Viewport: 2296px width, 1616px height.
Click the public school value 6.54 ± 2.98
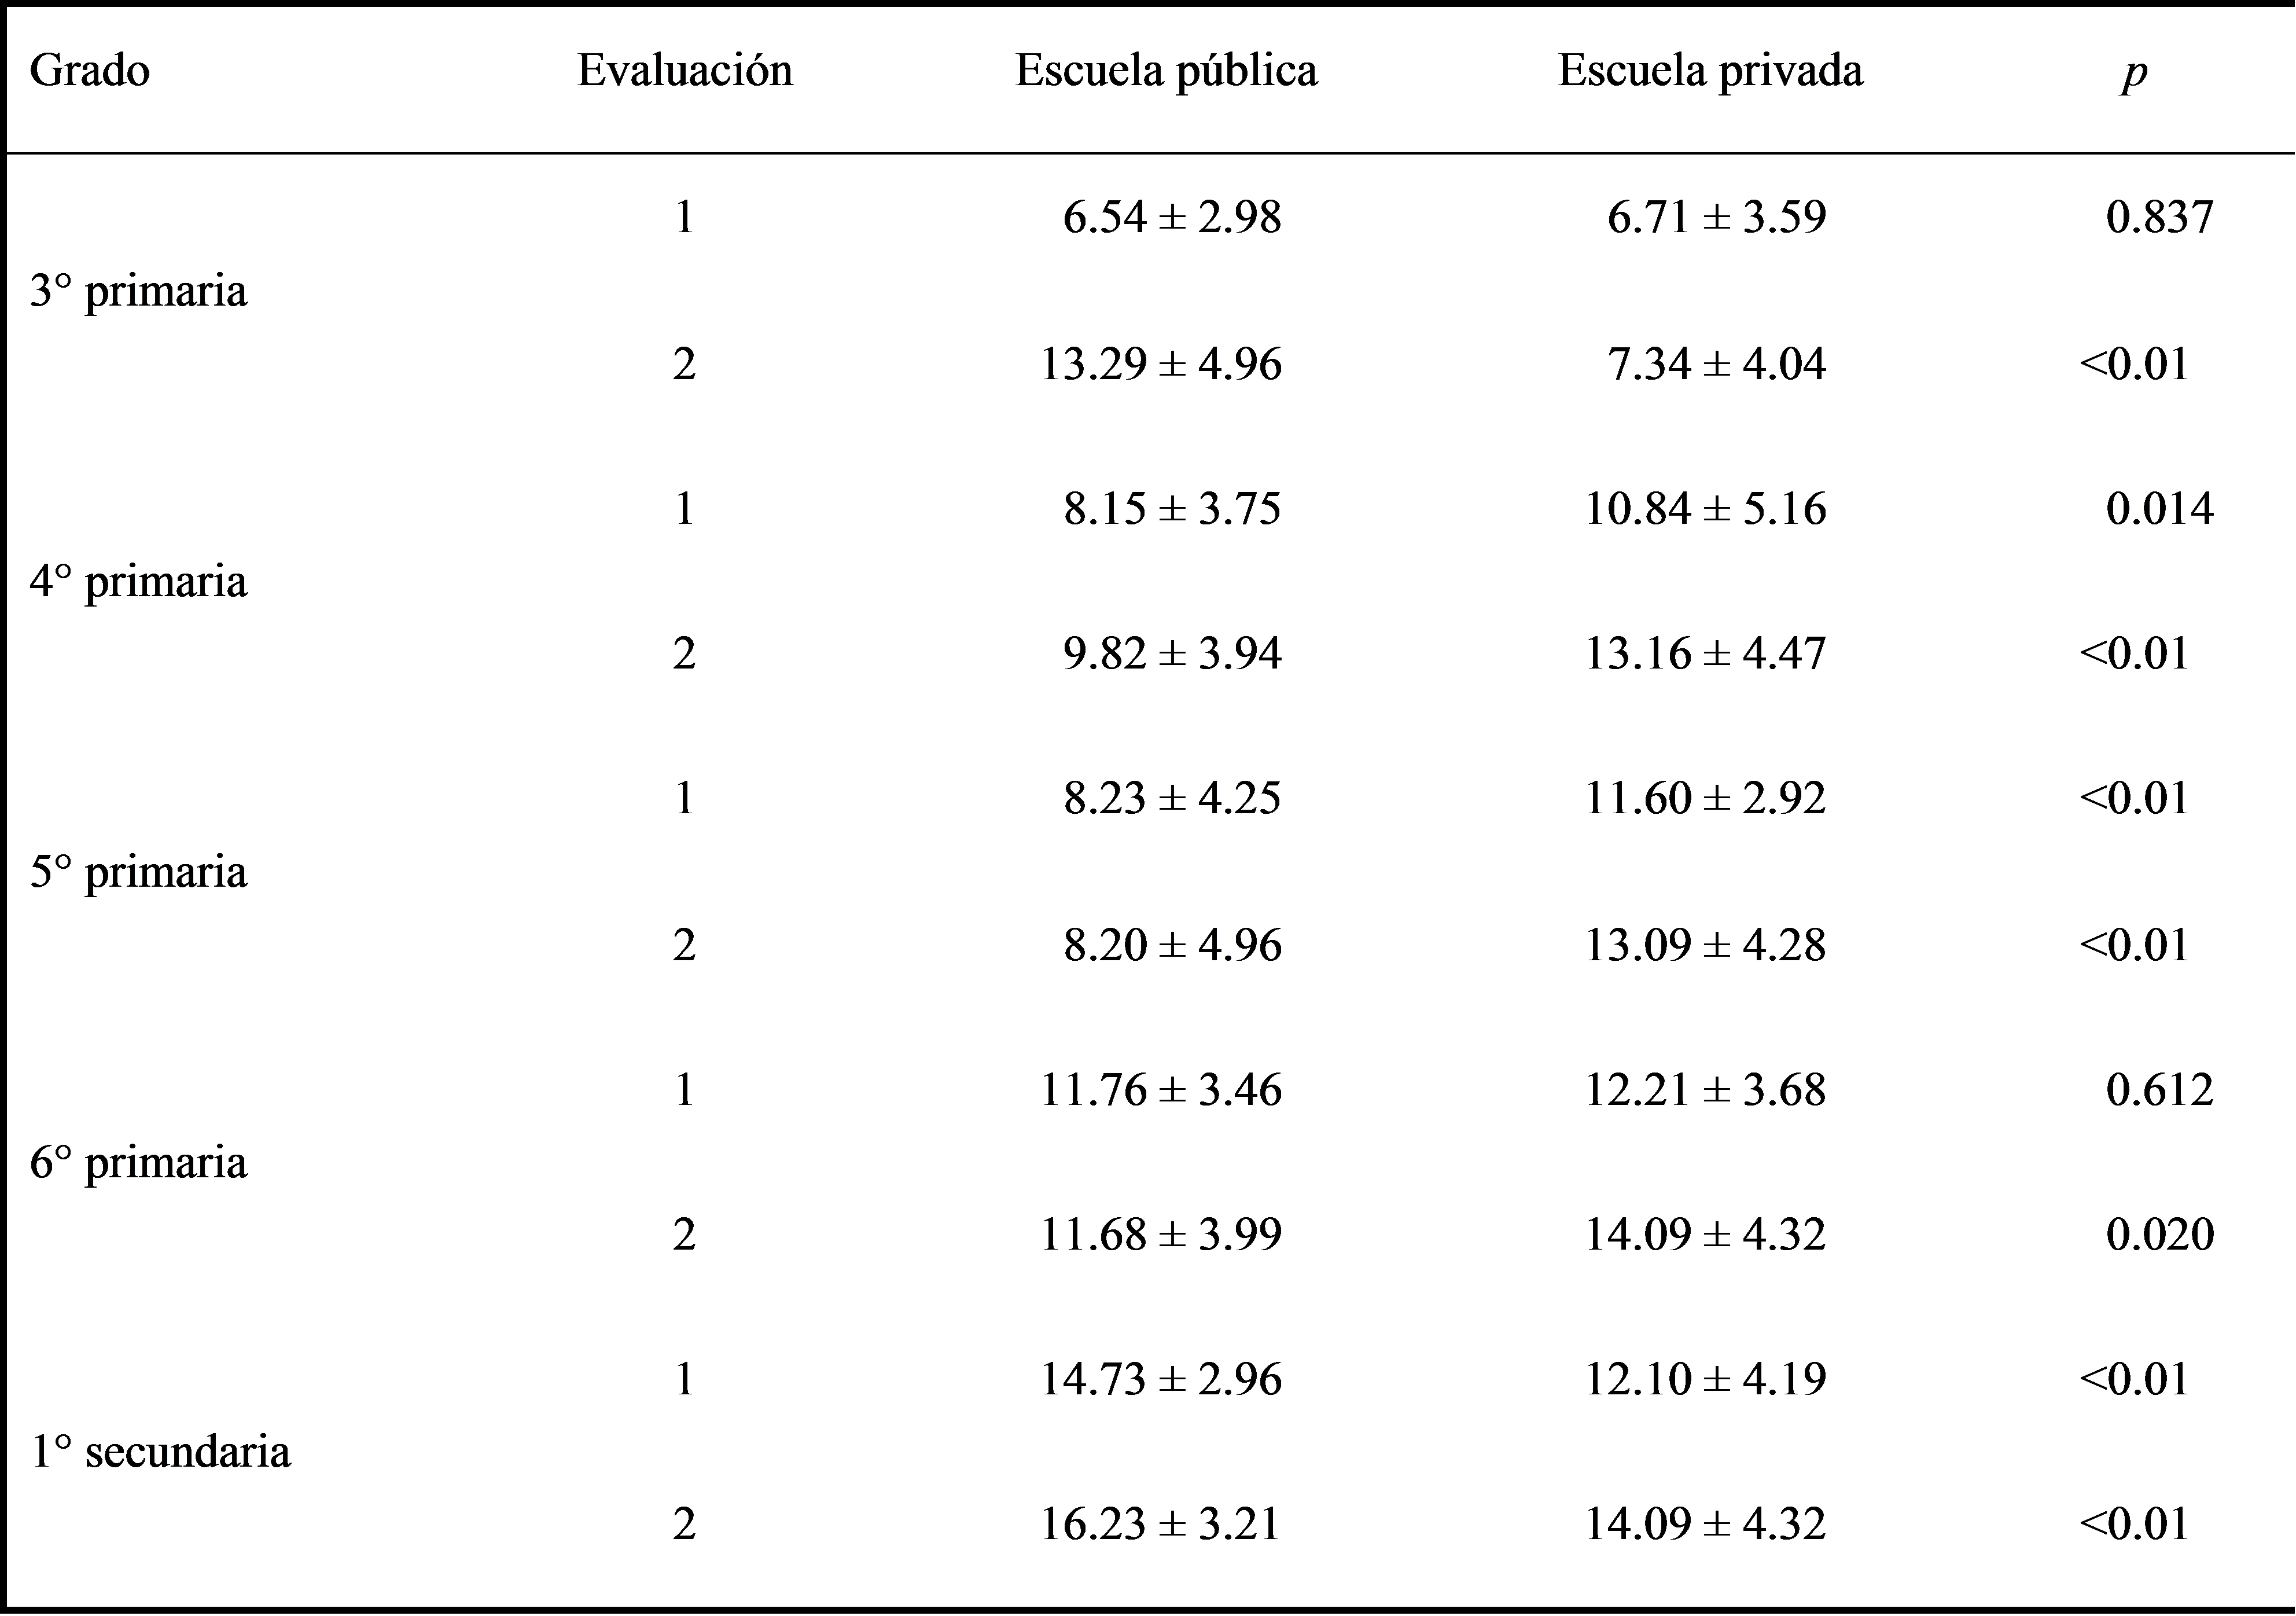pyautogui.click(x=1171, y=217)
